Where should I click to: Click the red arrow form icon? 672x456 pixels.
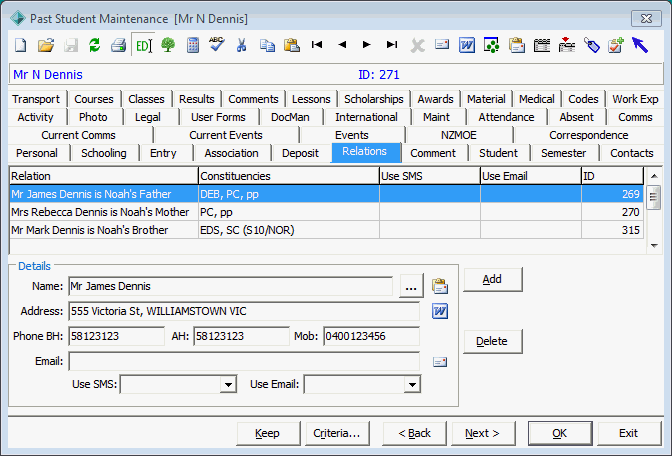click(567, 45)
